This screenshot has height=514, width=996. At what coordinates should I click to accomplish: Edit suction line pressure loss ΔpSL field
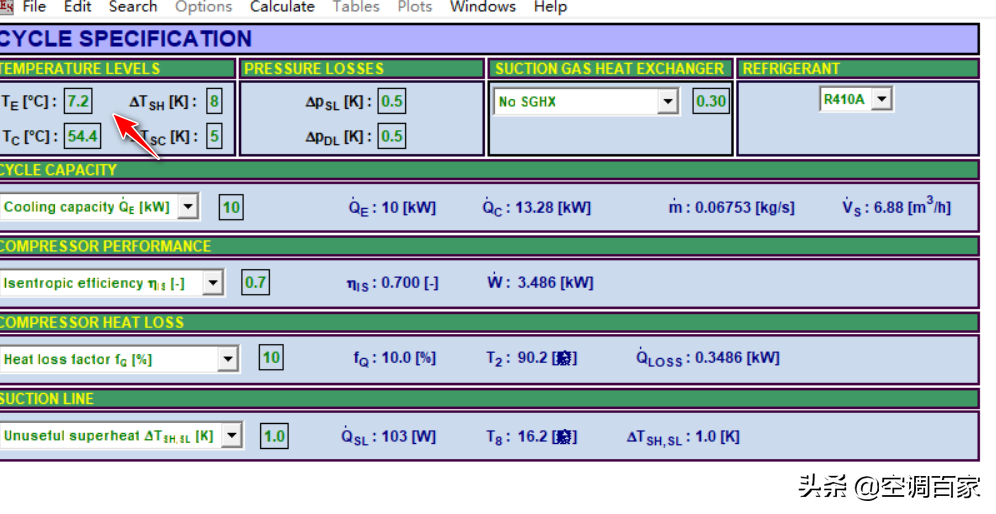(x=391, y=101)
